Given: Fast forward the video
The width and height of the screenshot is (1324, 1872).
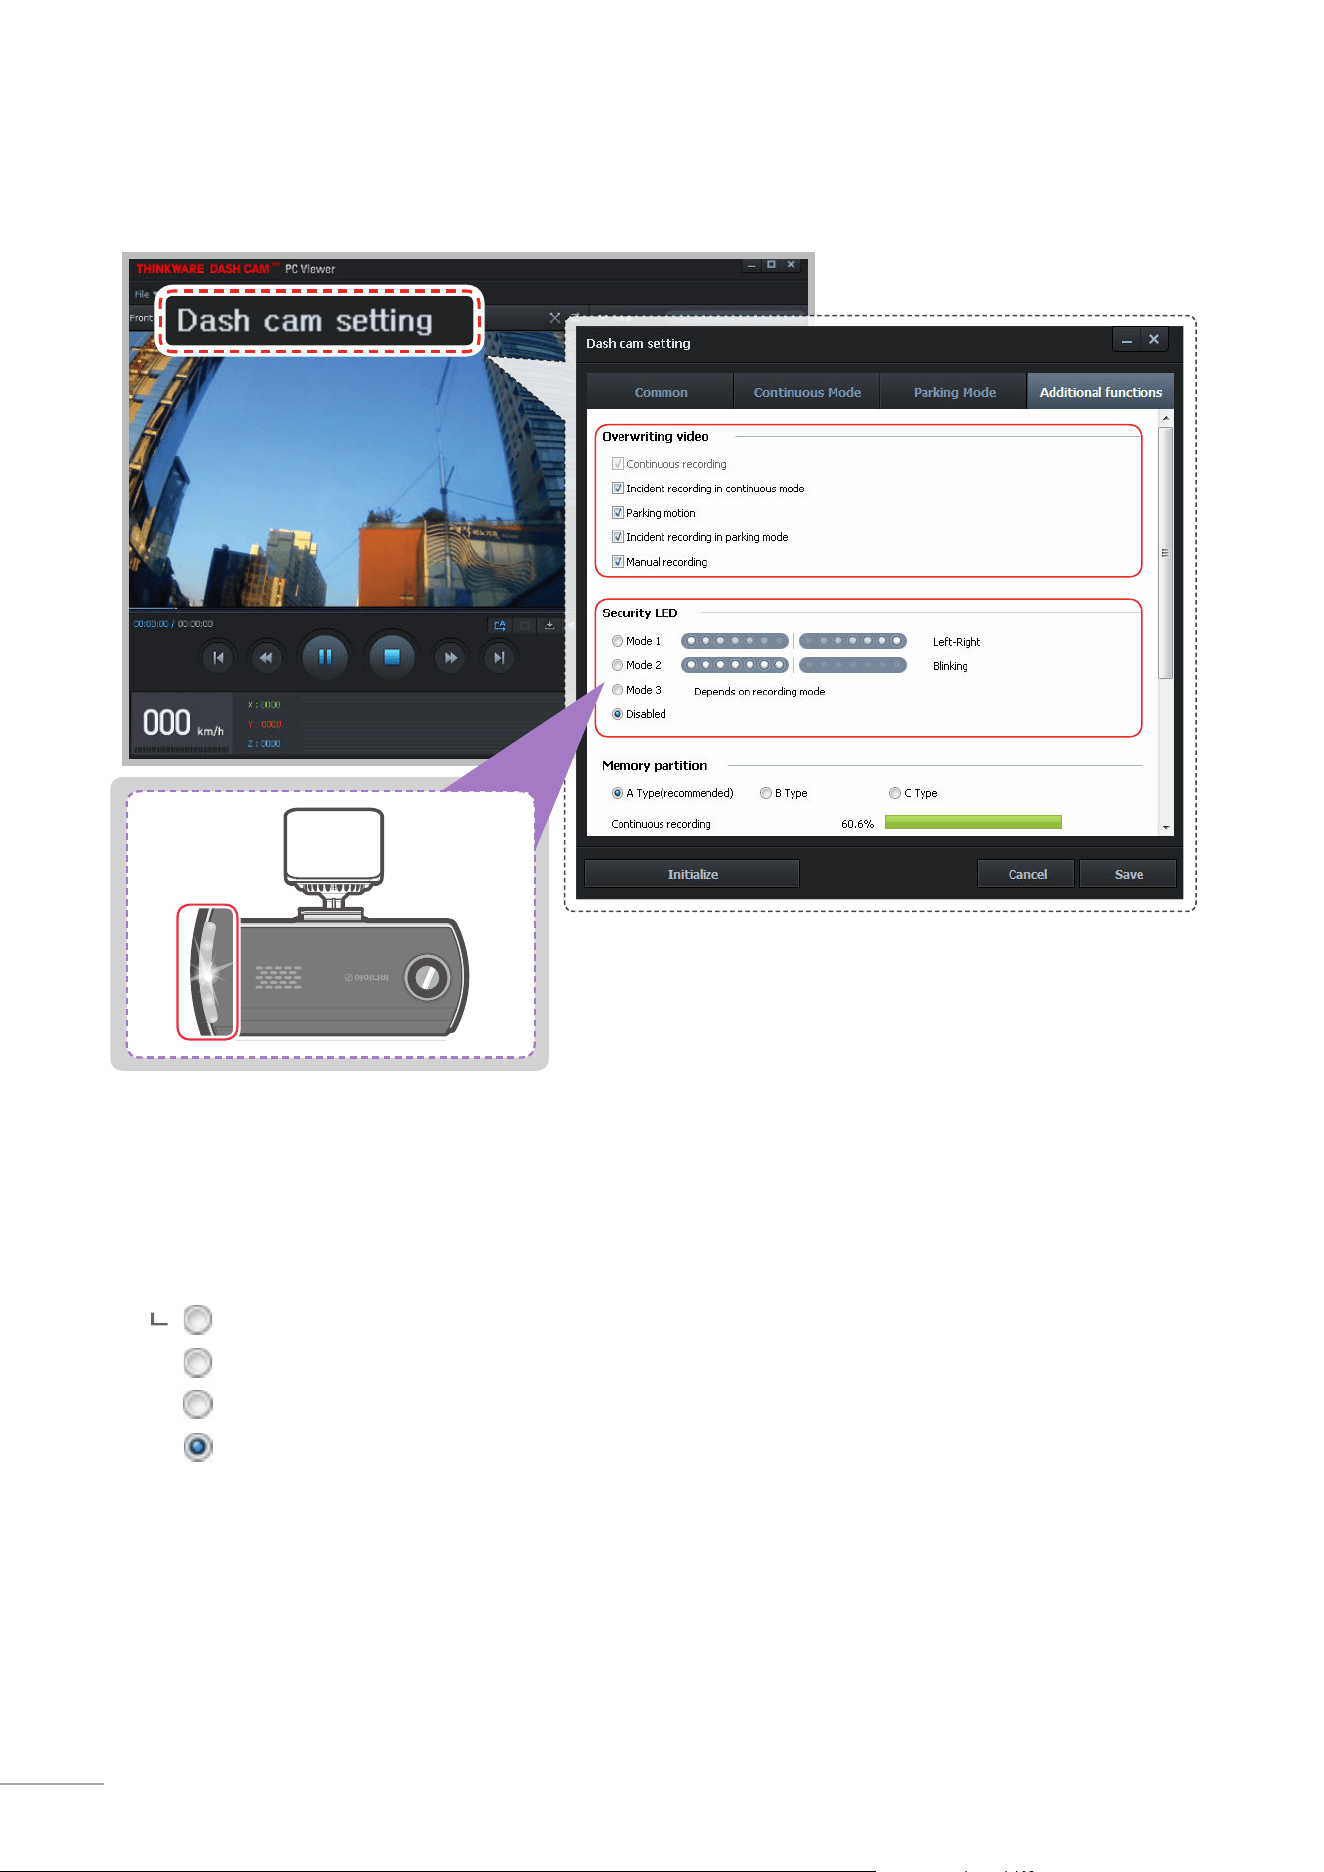Looking at the screenshot, I should pos(451,658).
